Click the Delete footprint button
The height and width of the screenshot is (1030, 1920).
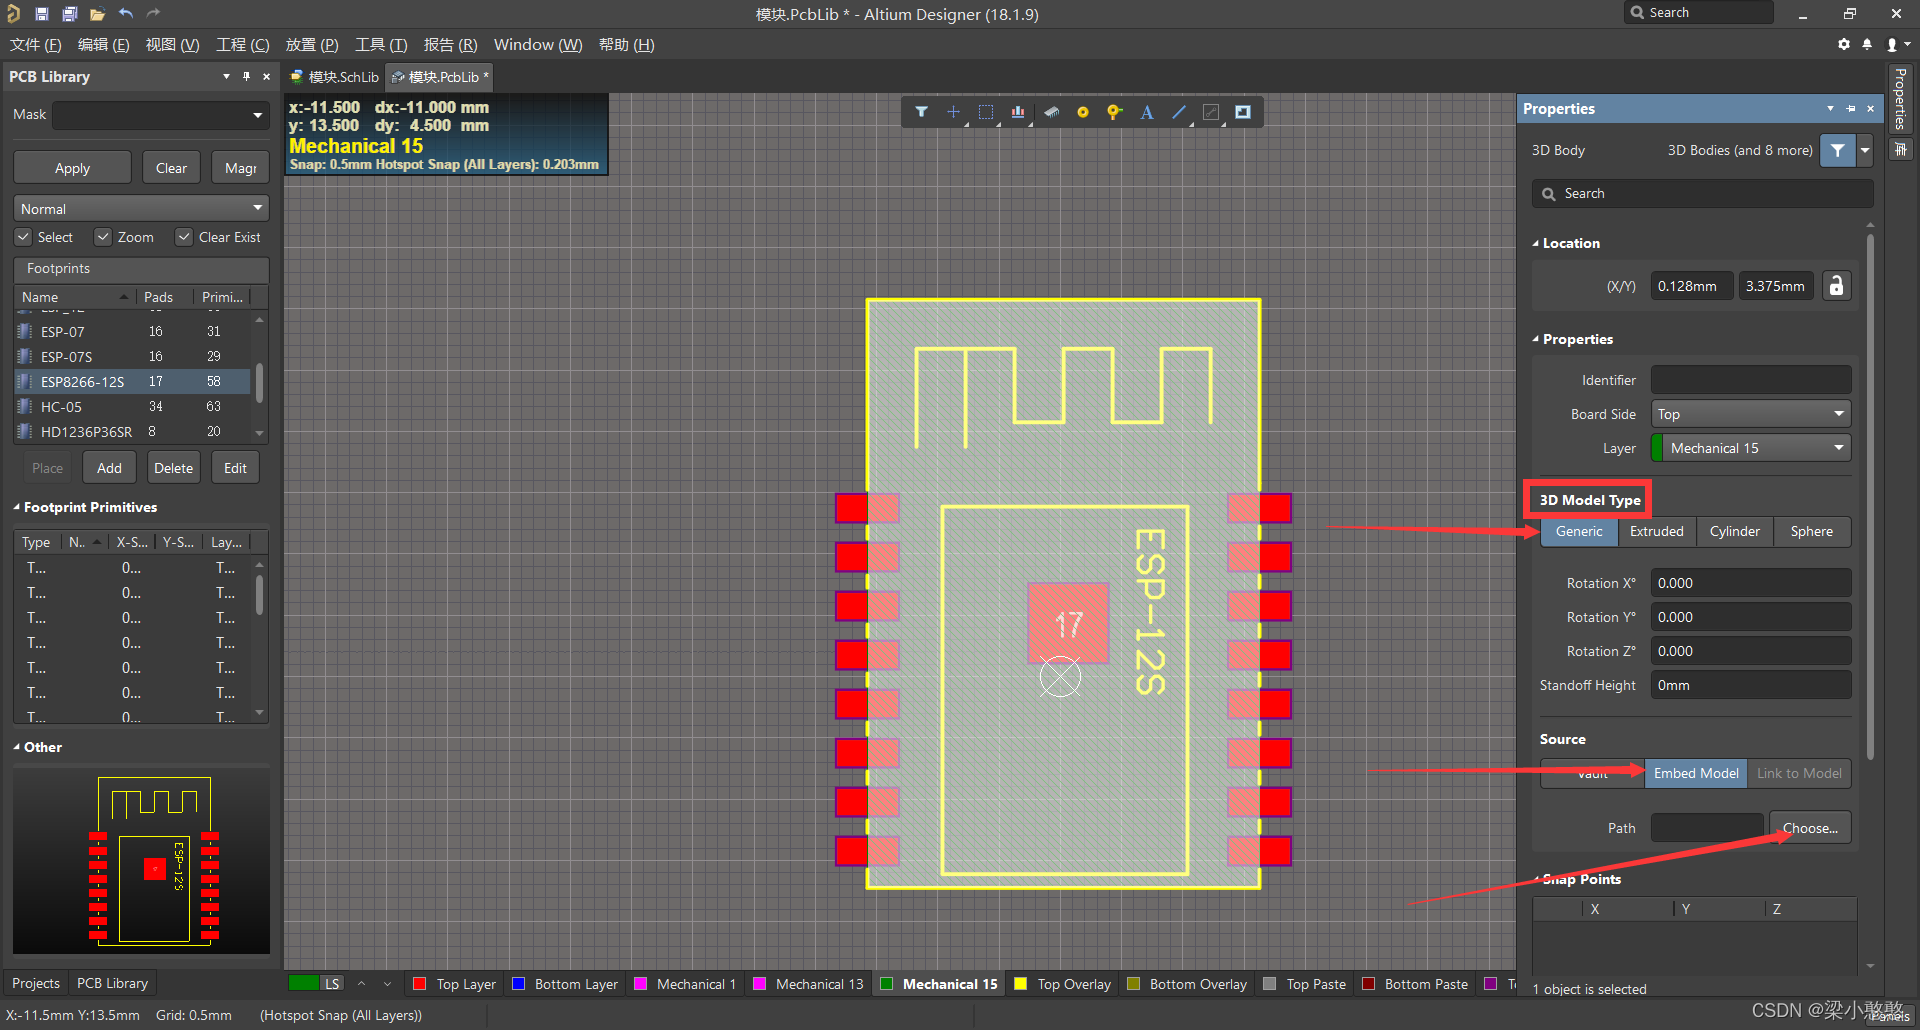coord(173,468)
